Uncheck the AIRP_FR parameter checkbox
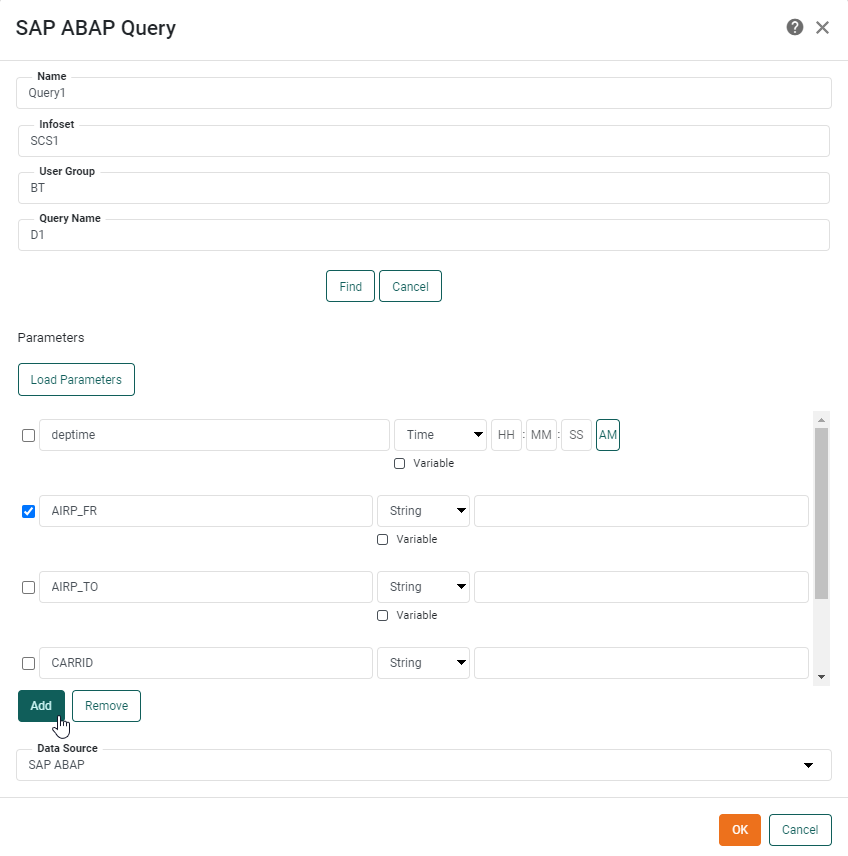848x856 pixels. pyautogui.click(x=28, y=511)
